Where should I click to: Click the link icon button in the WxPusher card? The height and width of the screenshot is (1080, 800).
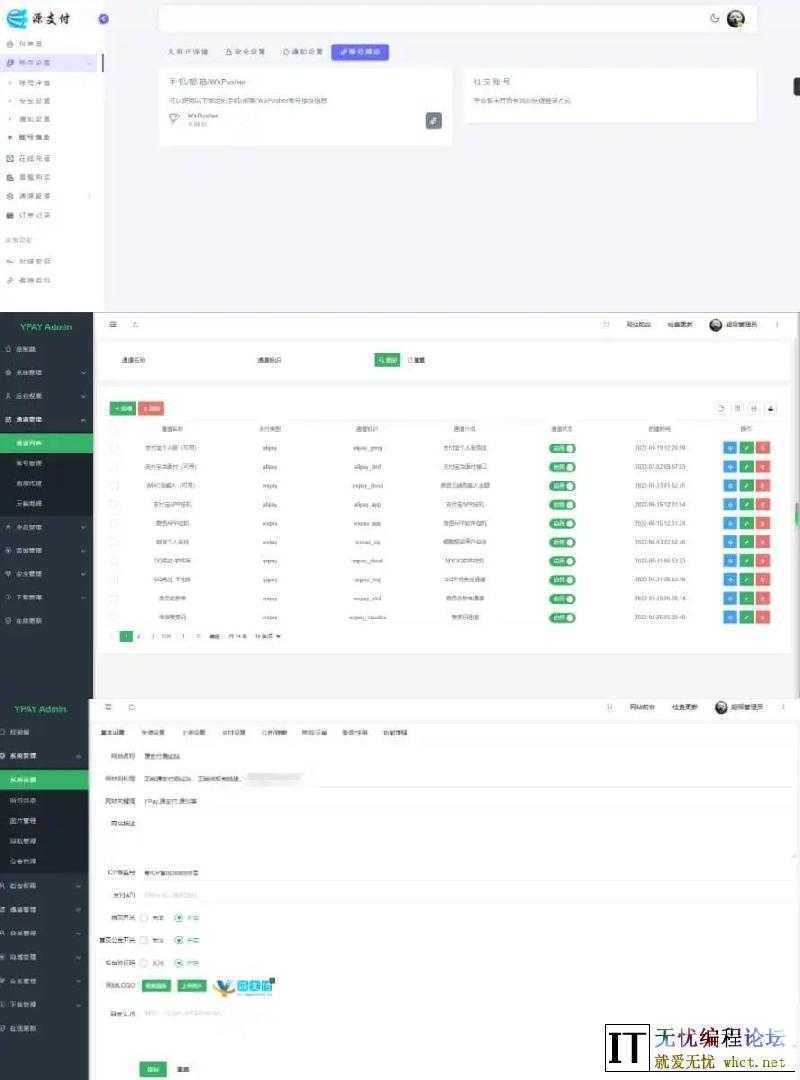[x=433, y=120]
